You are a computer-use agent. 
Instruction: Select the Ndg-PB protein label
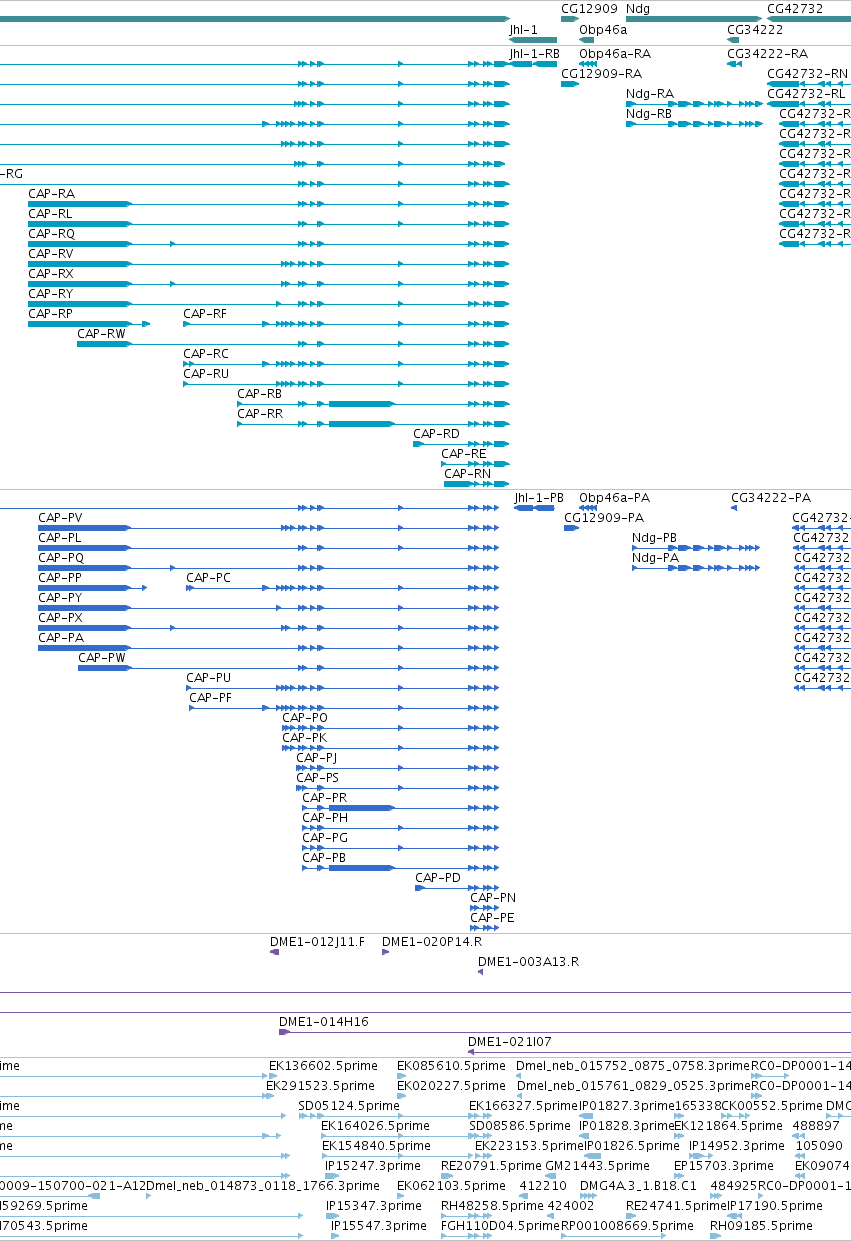(655, 538)
